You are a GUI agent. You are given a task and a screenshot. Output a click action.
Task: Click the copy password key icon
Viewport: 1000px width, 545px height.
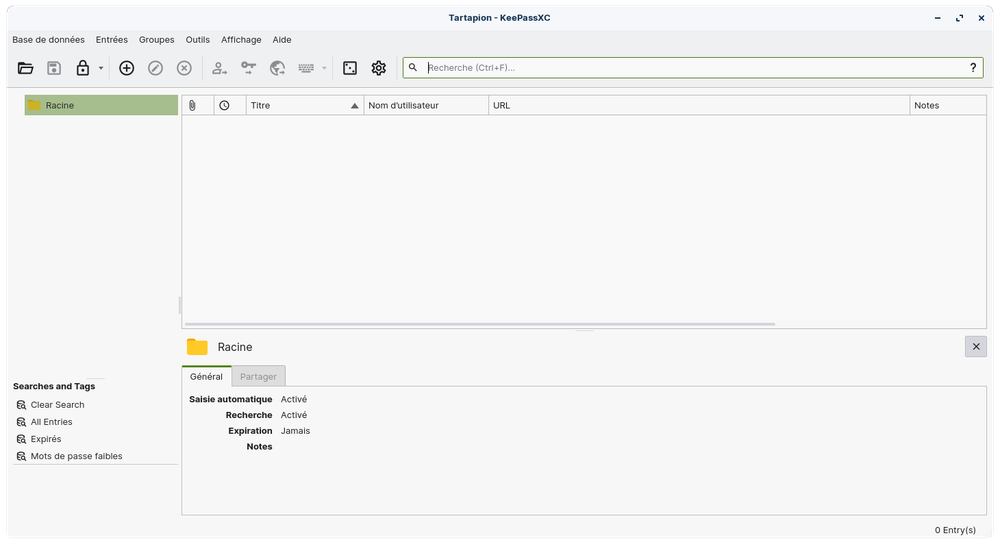248,68
